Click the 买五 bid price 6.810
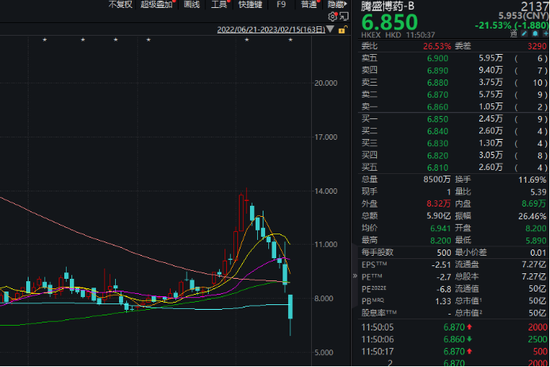 [437, 168]
